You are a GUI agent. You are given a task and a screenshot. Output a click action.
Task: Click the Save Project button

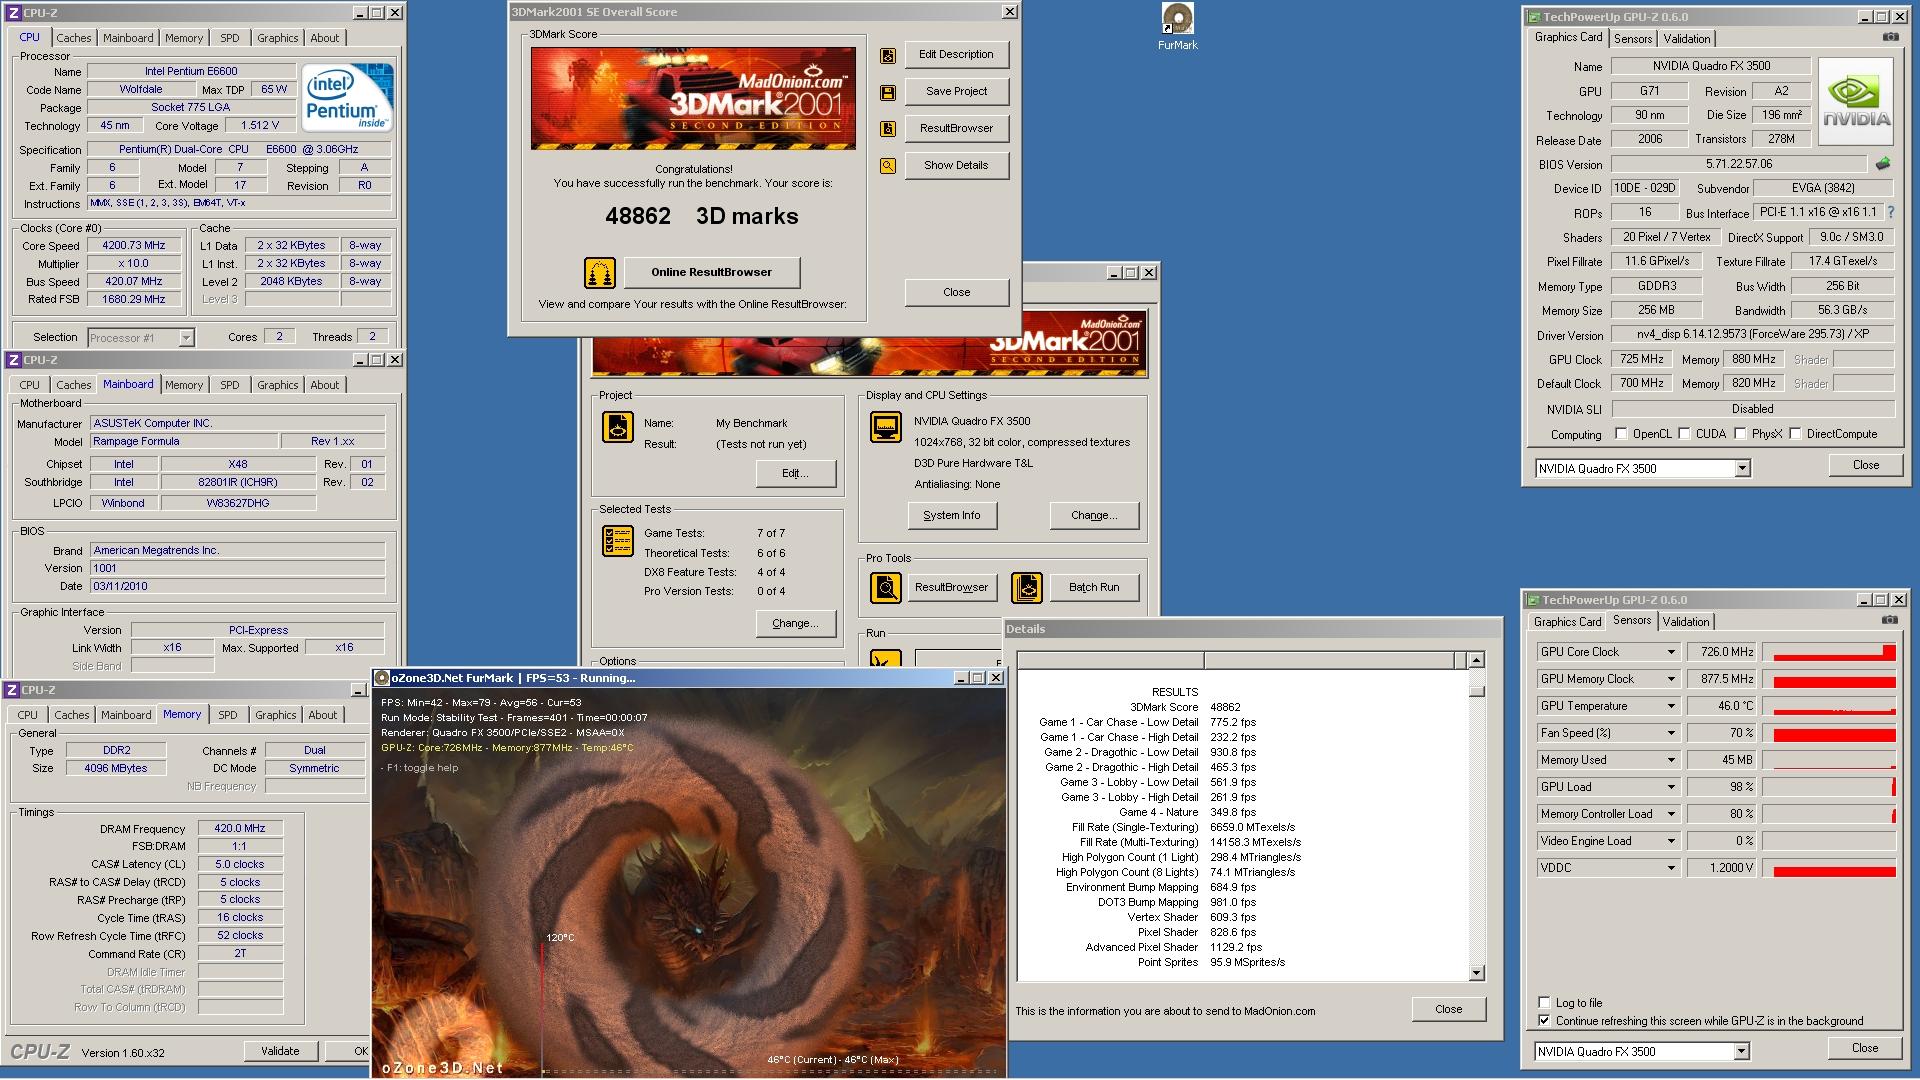click(x=956, y=91)
